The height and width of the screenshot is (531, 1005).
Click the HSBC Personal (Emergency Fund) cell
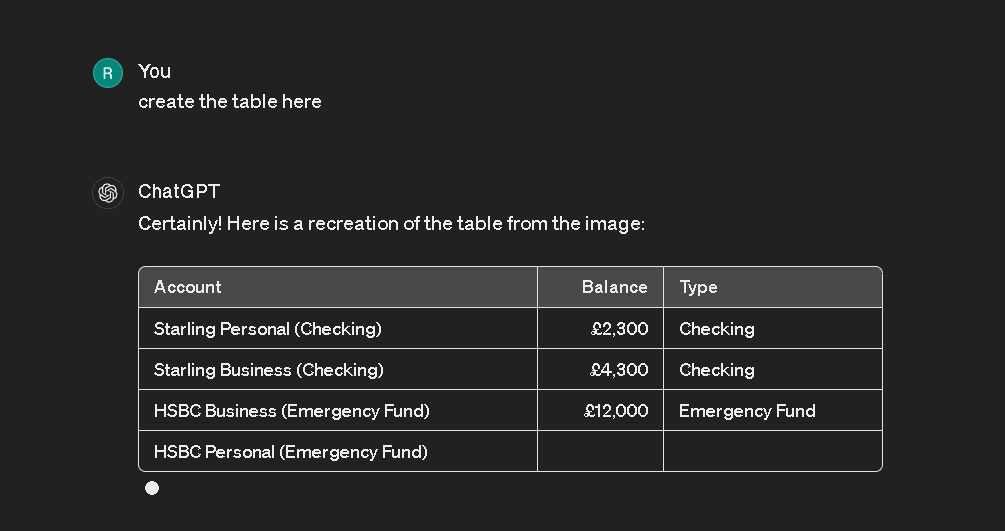(x=338, y=451)
